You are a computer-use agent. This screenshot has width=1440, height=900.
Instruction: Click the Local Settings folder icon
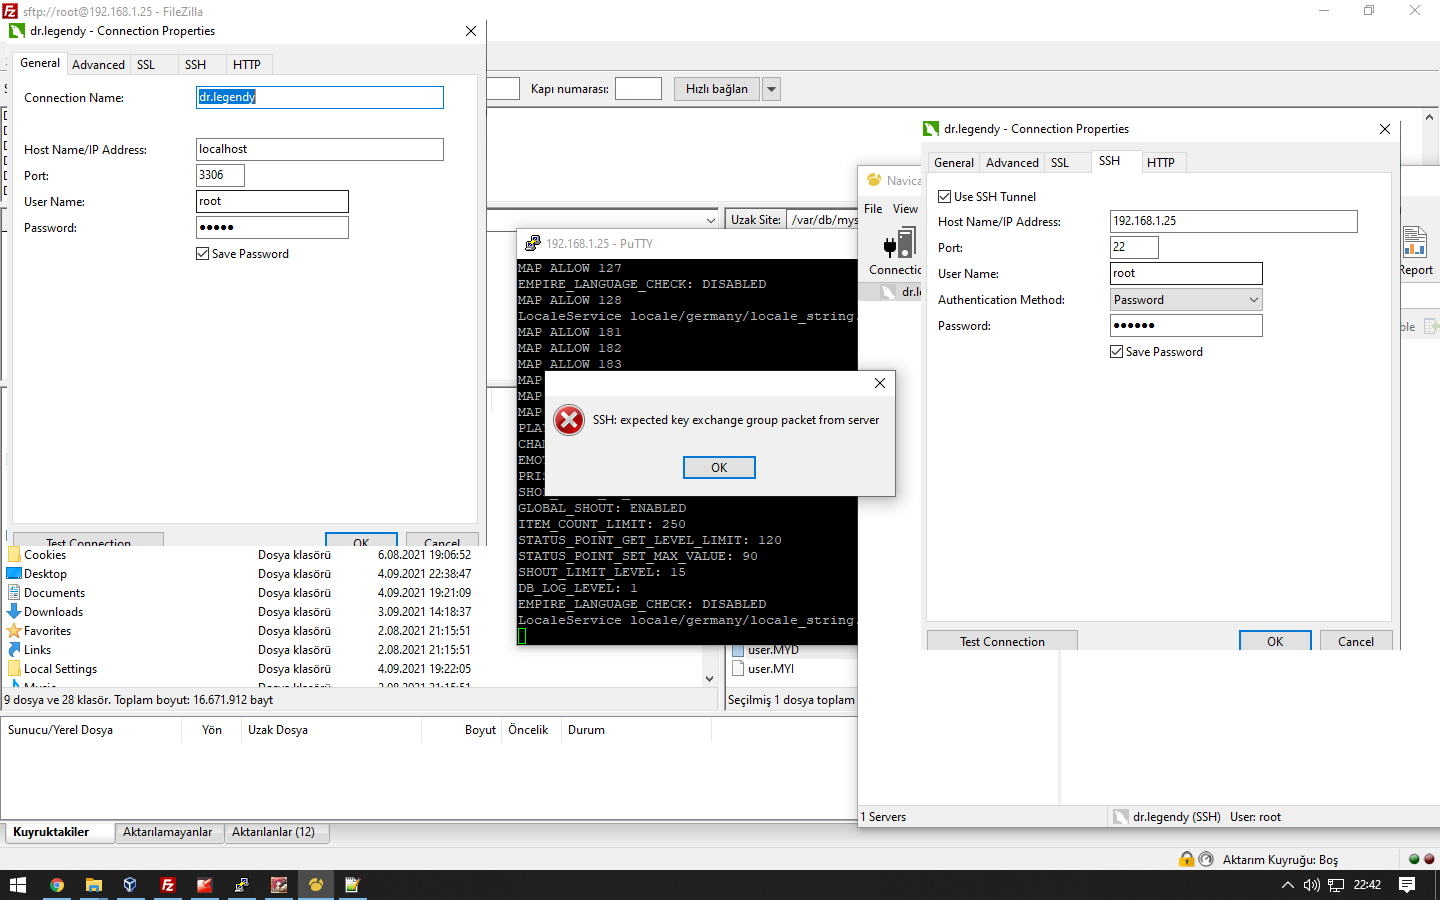click(x=14, y=669)
